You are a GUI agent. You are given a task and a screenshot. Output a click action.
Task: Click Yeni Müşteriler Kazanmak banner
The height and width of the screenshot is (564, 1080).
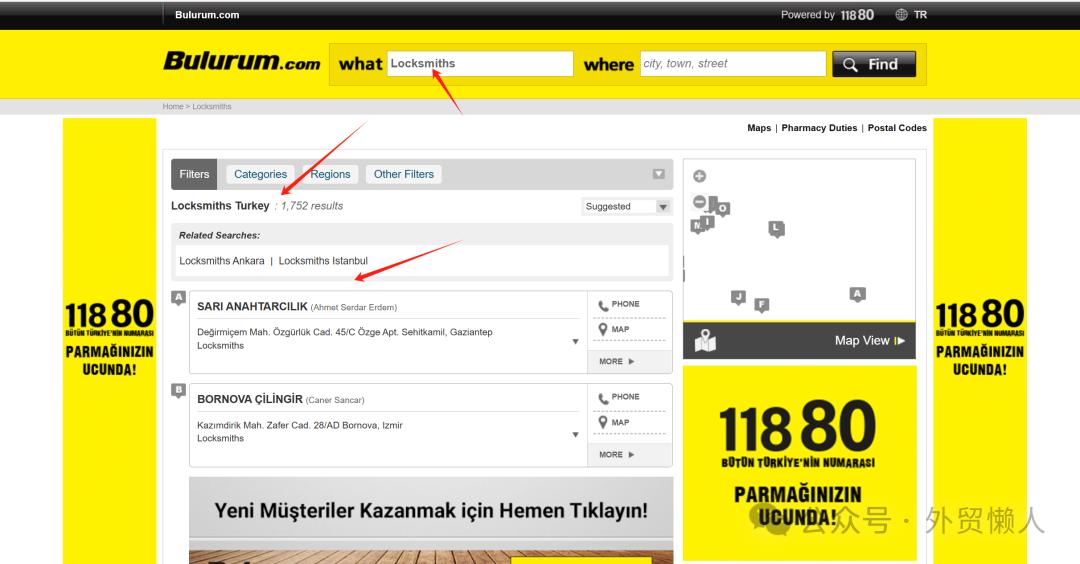[x=431, y=520]
